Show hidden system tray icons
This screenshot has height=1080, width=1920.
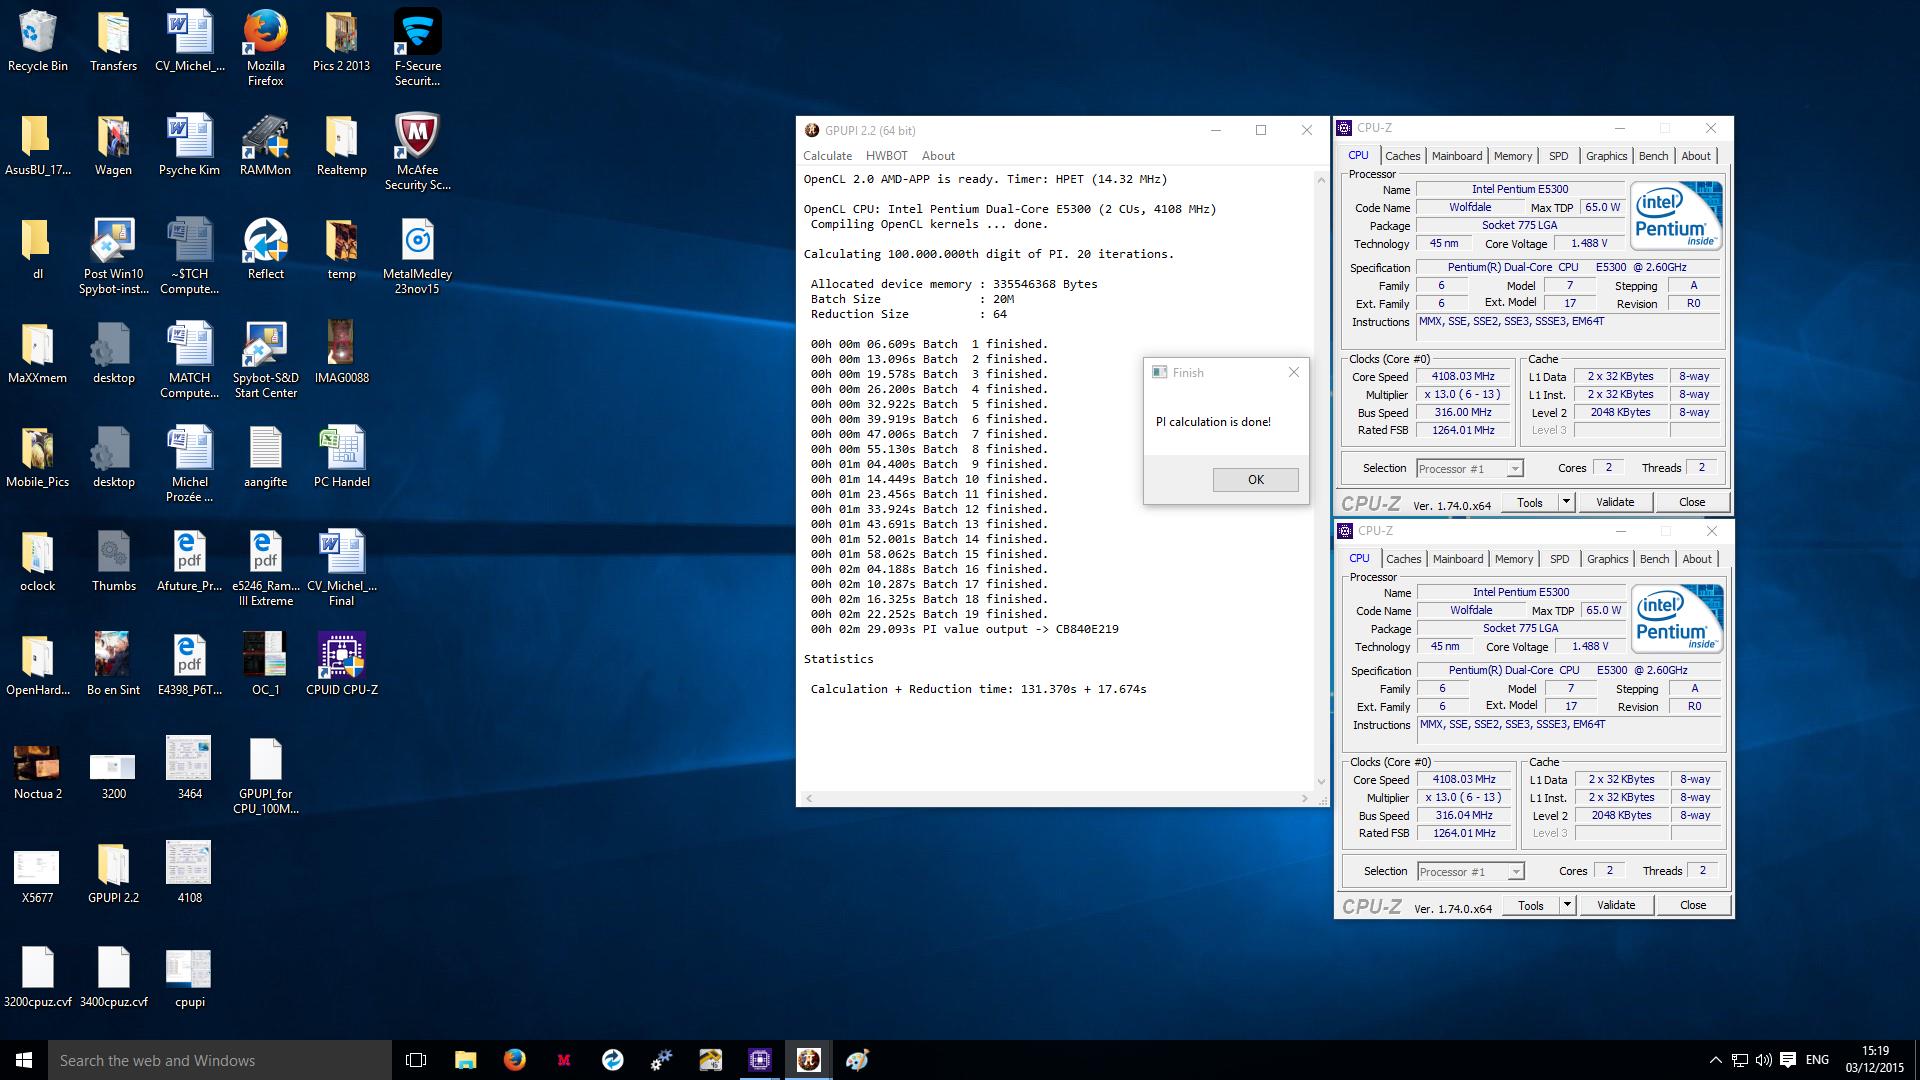(x=1716, y=1060)
